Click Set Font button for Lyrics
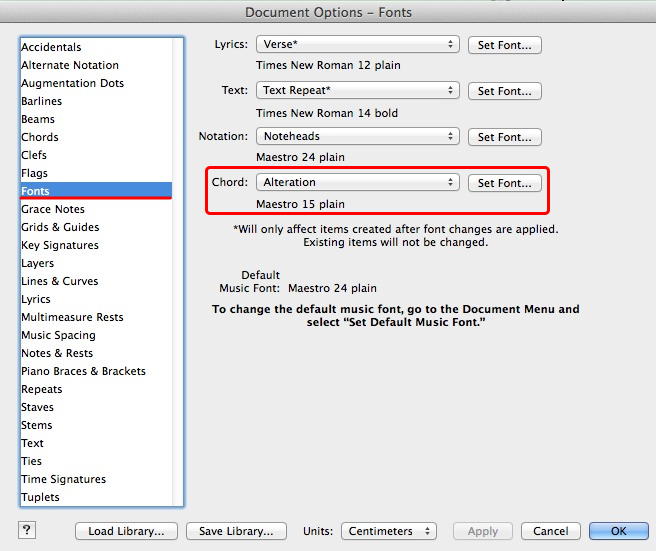Image resolution: width=656 pixels, height=551 pixels. (505, 45)
